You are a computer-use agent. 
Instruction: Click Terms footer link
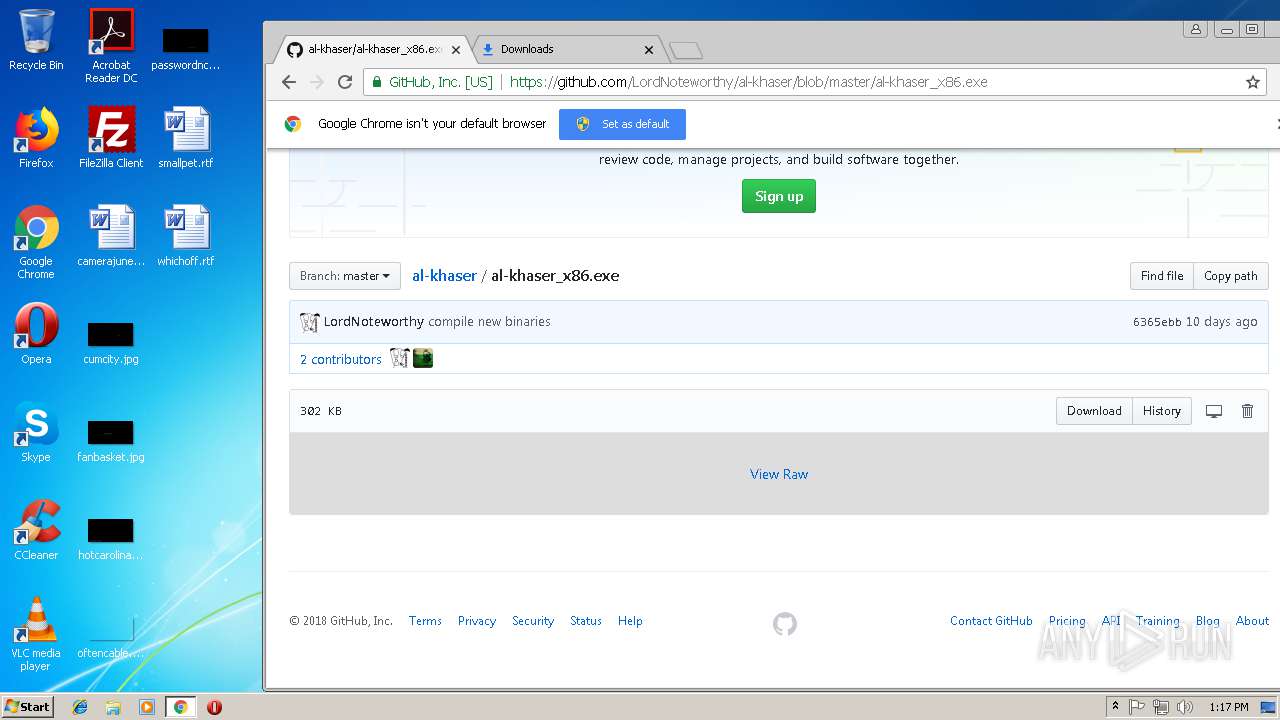pyautogui.click(x=425, y=621)
